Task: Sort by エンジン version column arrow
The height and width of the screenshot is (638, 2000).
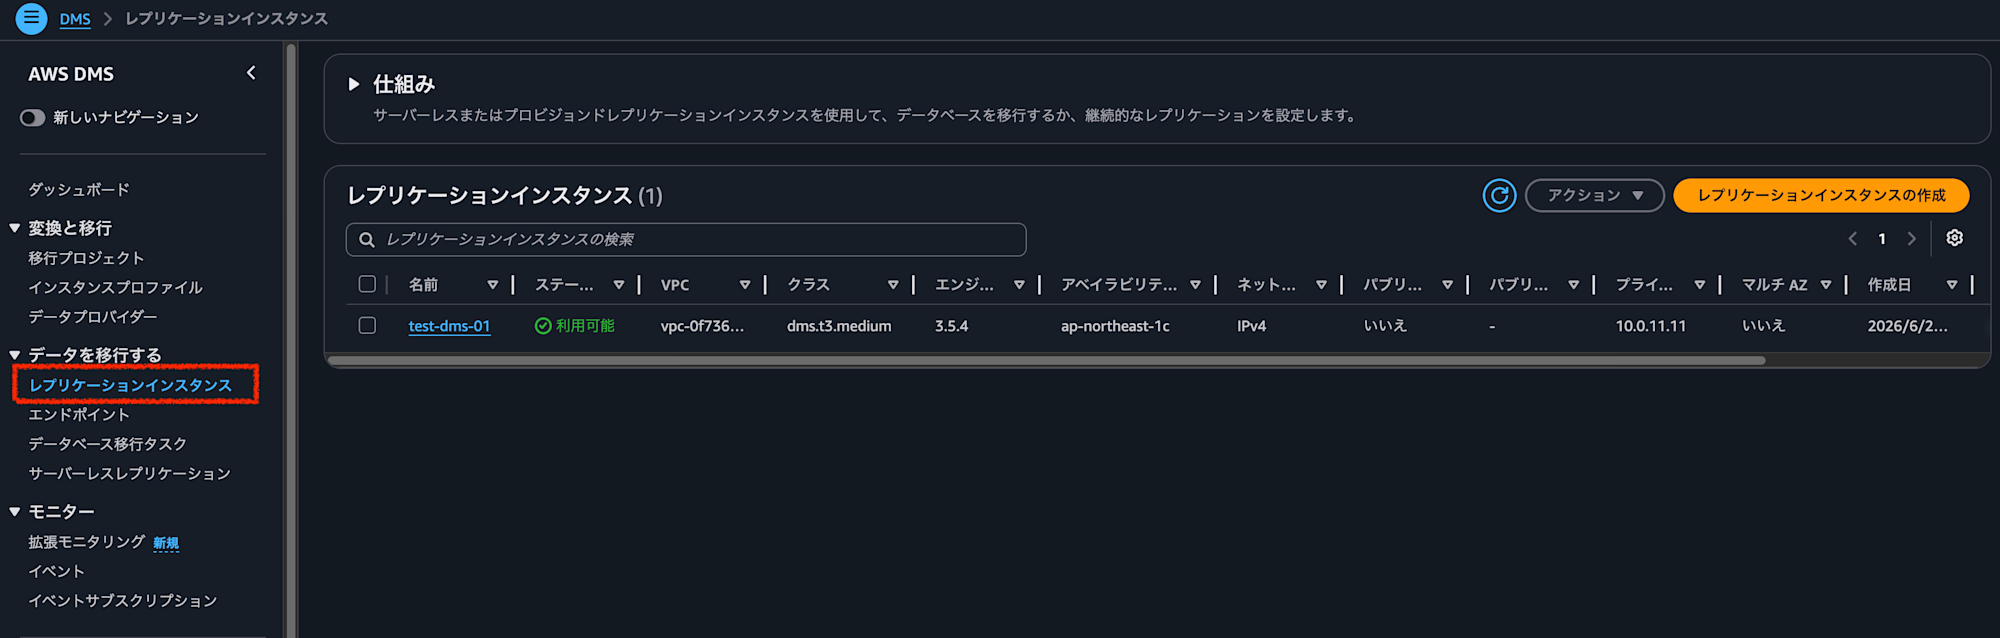Action: [x=1019, y=285]
